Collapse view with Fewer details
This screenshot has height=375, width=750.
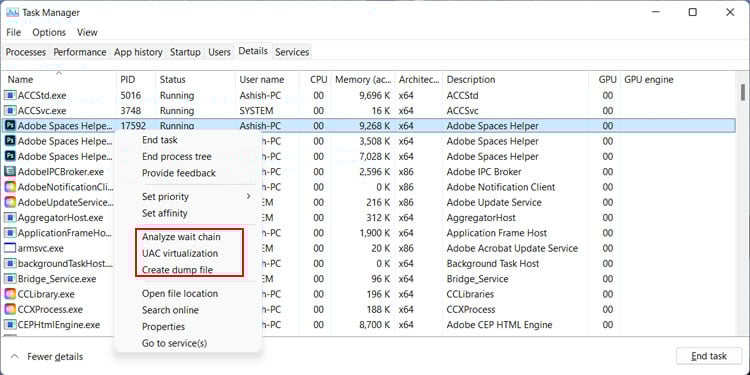(46, 356)
